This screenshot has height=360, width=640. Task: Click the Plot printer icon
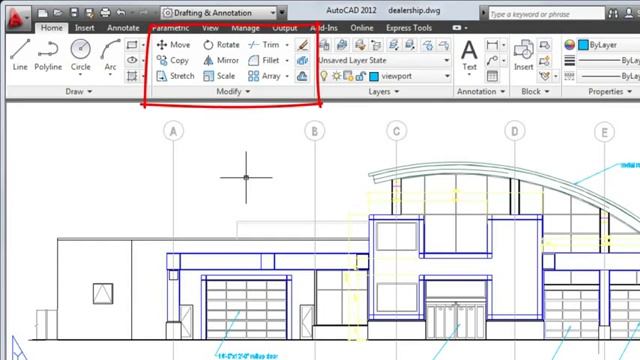105,13
